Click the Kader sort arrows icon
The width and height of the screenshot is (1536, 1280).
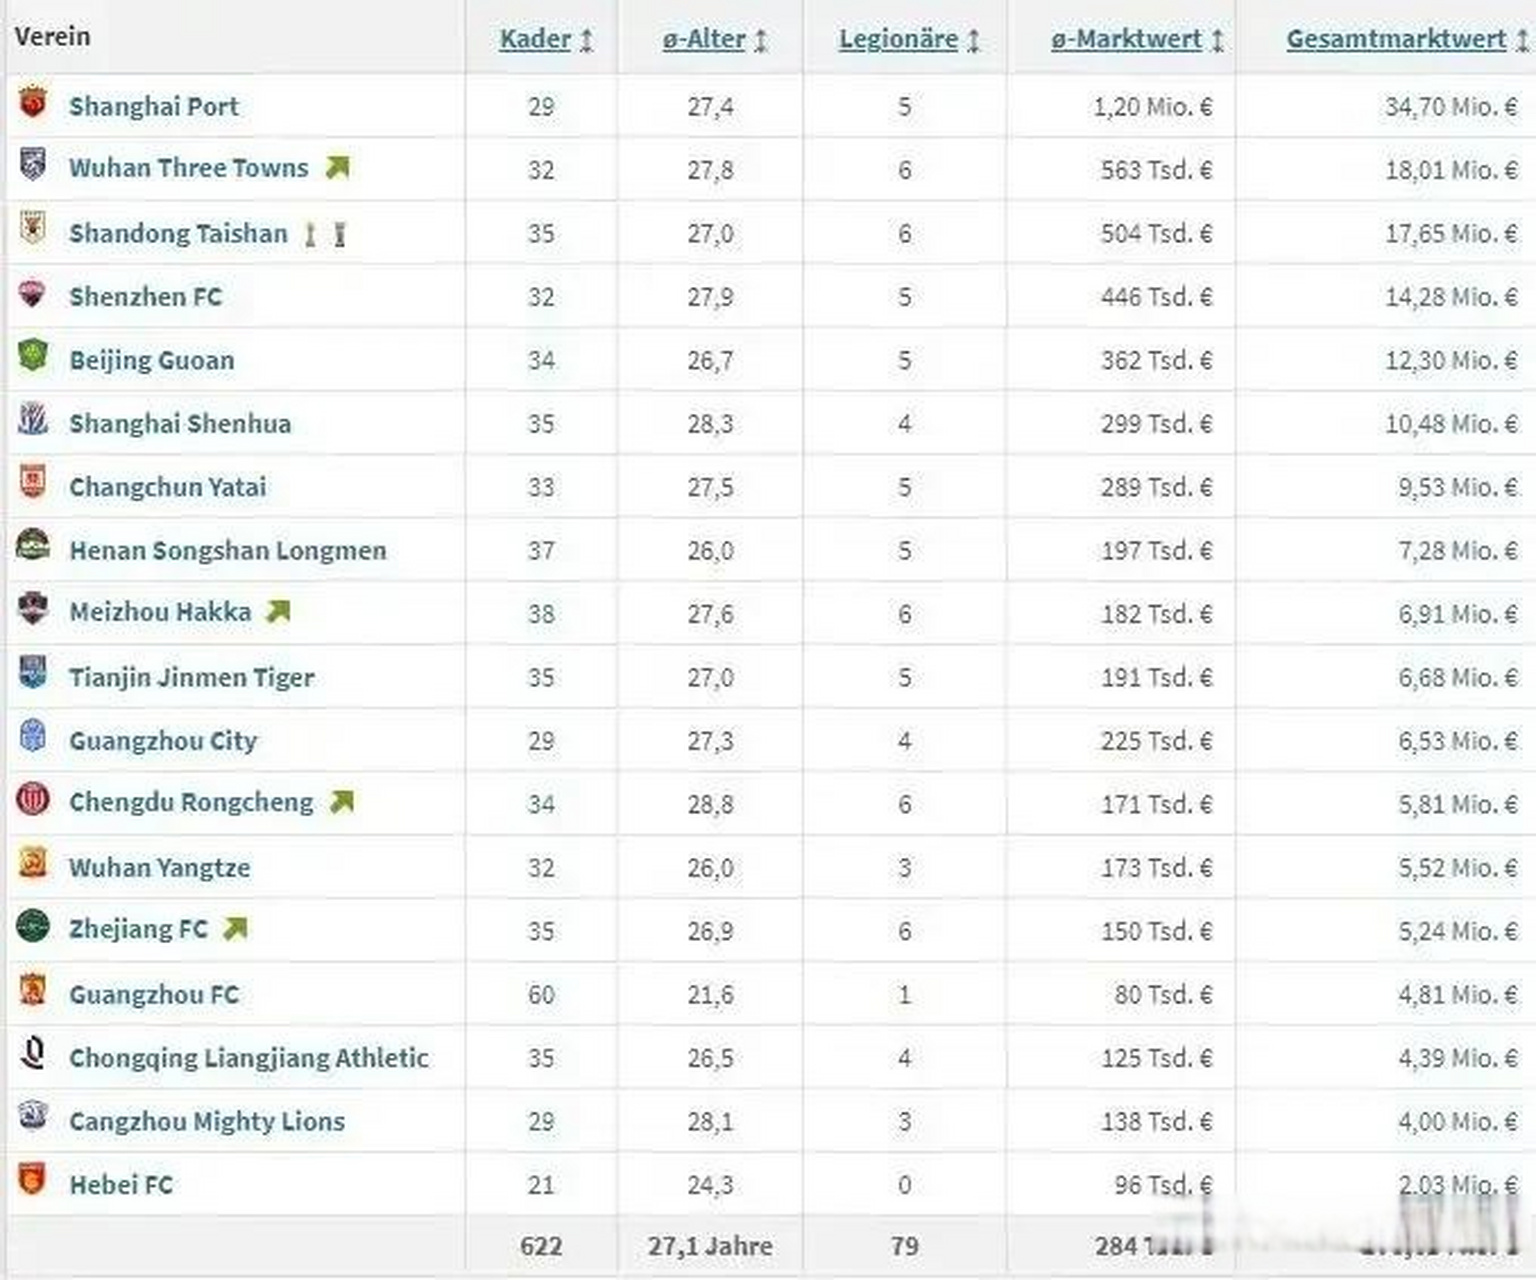tap(587, 41)
